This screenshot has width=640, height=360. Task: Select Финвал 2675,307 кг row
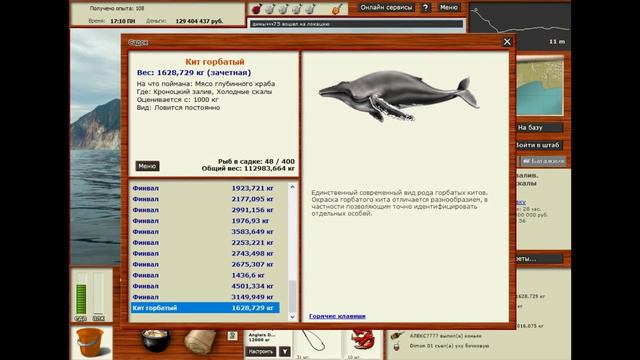tap(205, 264)
